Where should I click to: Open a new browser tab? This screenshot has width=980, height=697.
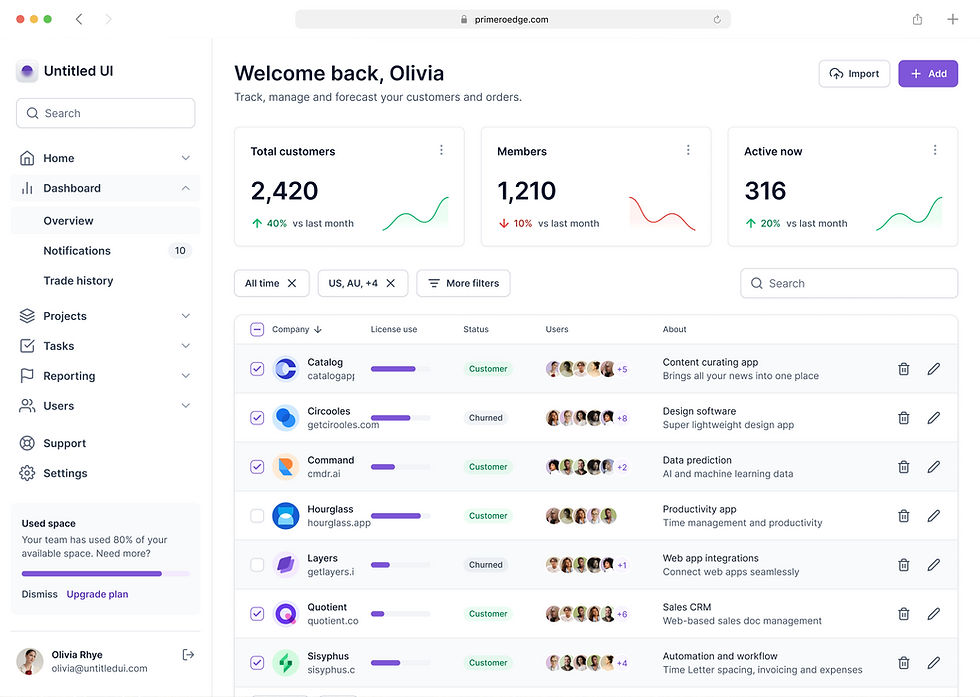(x=952, y=19)
